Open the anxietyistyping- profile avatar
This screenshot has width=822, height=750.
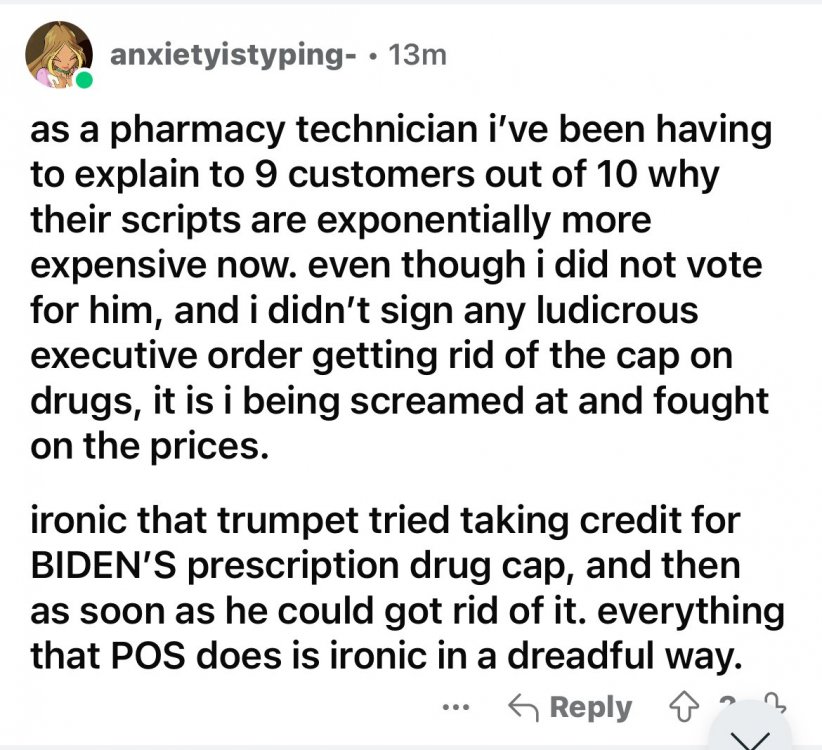coord(59,54)
